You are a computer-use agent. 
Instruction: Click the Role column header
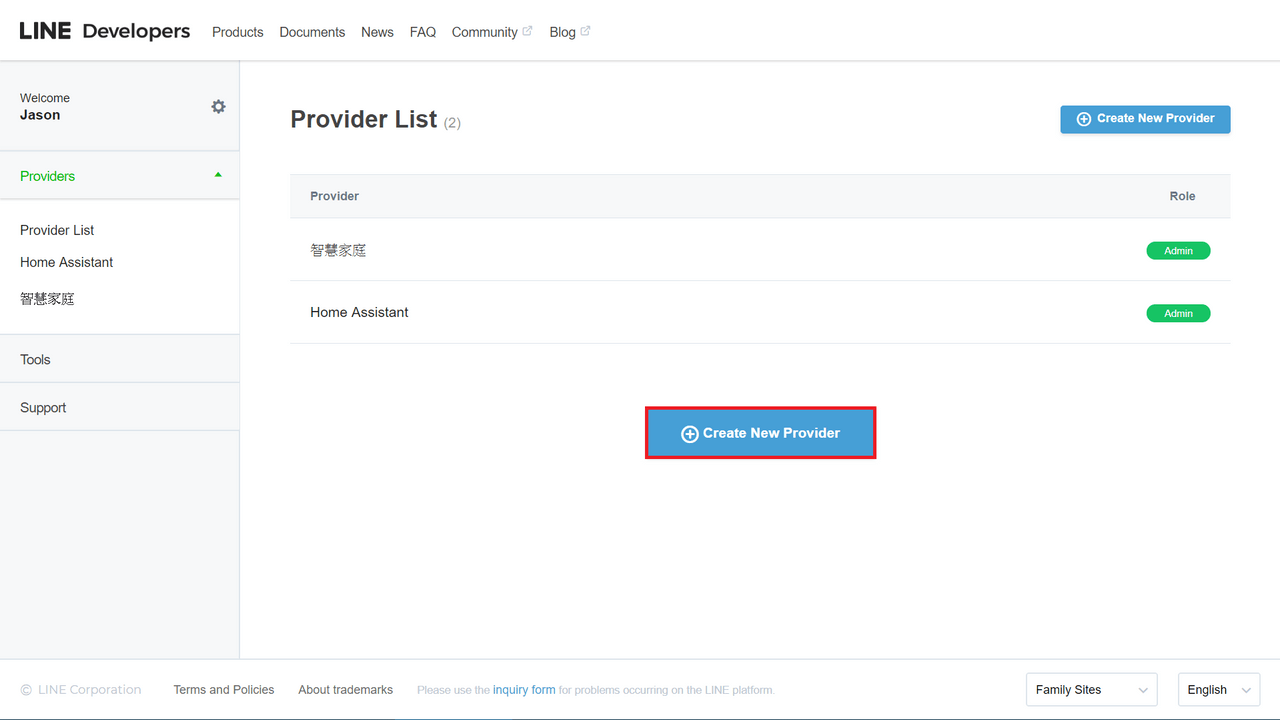[x=1182, y=196]
